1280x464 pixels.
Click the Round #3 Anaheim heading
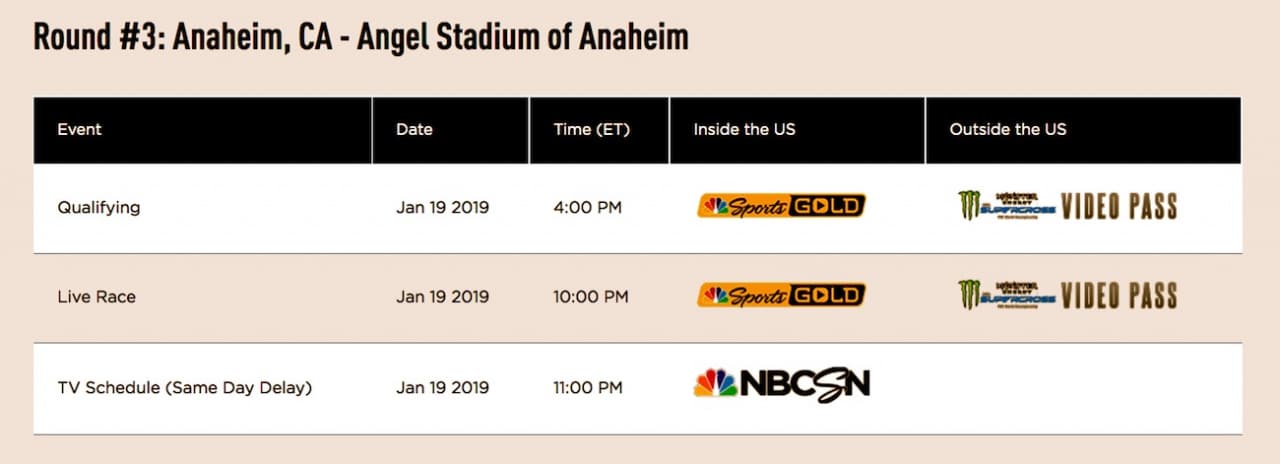361,37
